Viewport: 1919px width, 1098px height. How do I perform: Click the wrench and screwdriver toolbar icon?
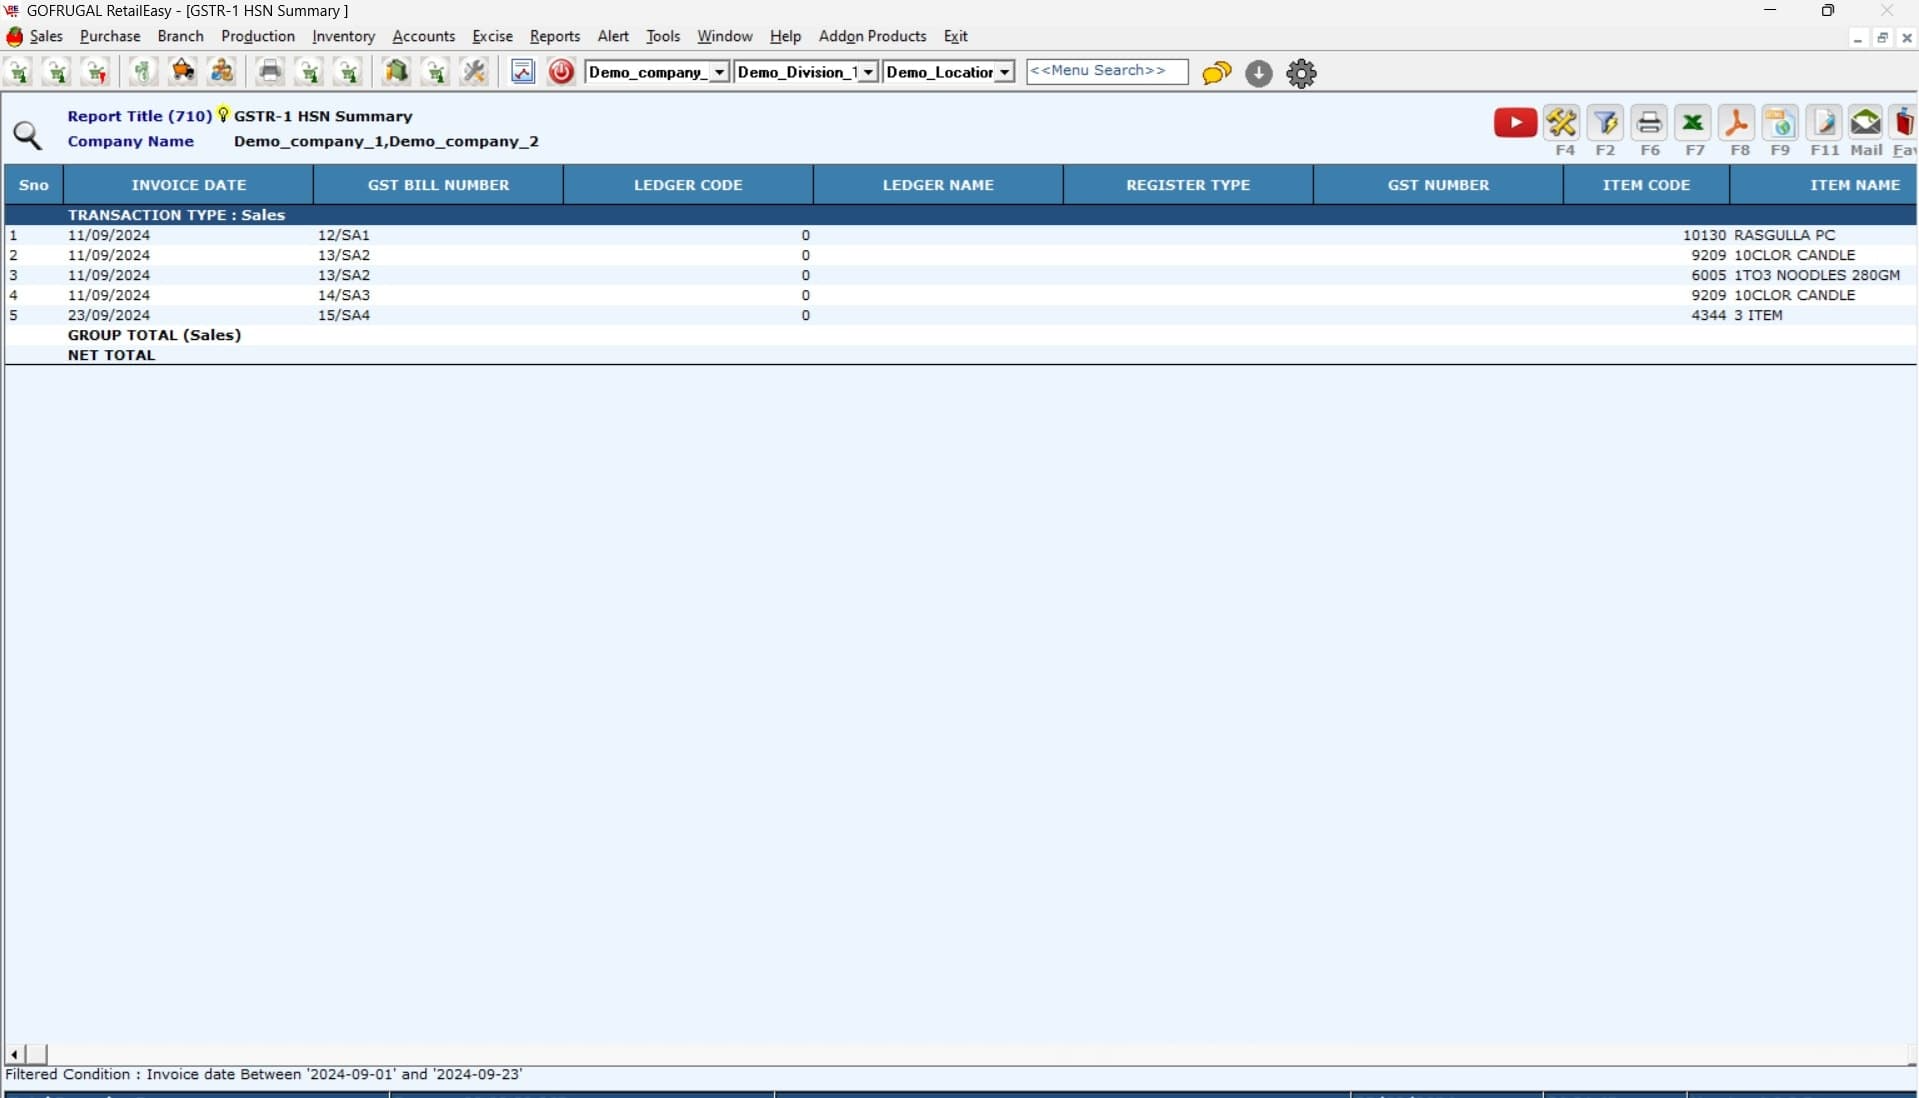point(474,72)
